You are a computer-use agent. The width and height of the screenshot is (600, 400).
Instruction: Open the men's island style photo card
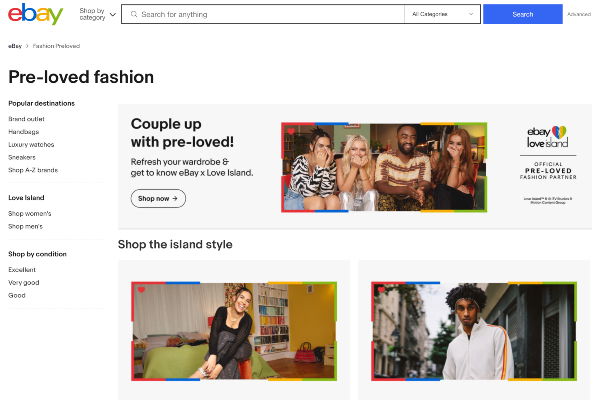coord(474,331)
